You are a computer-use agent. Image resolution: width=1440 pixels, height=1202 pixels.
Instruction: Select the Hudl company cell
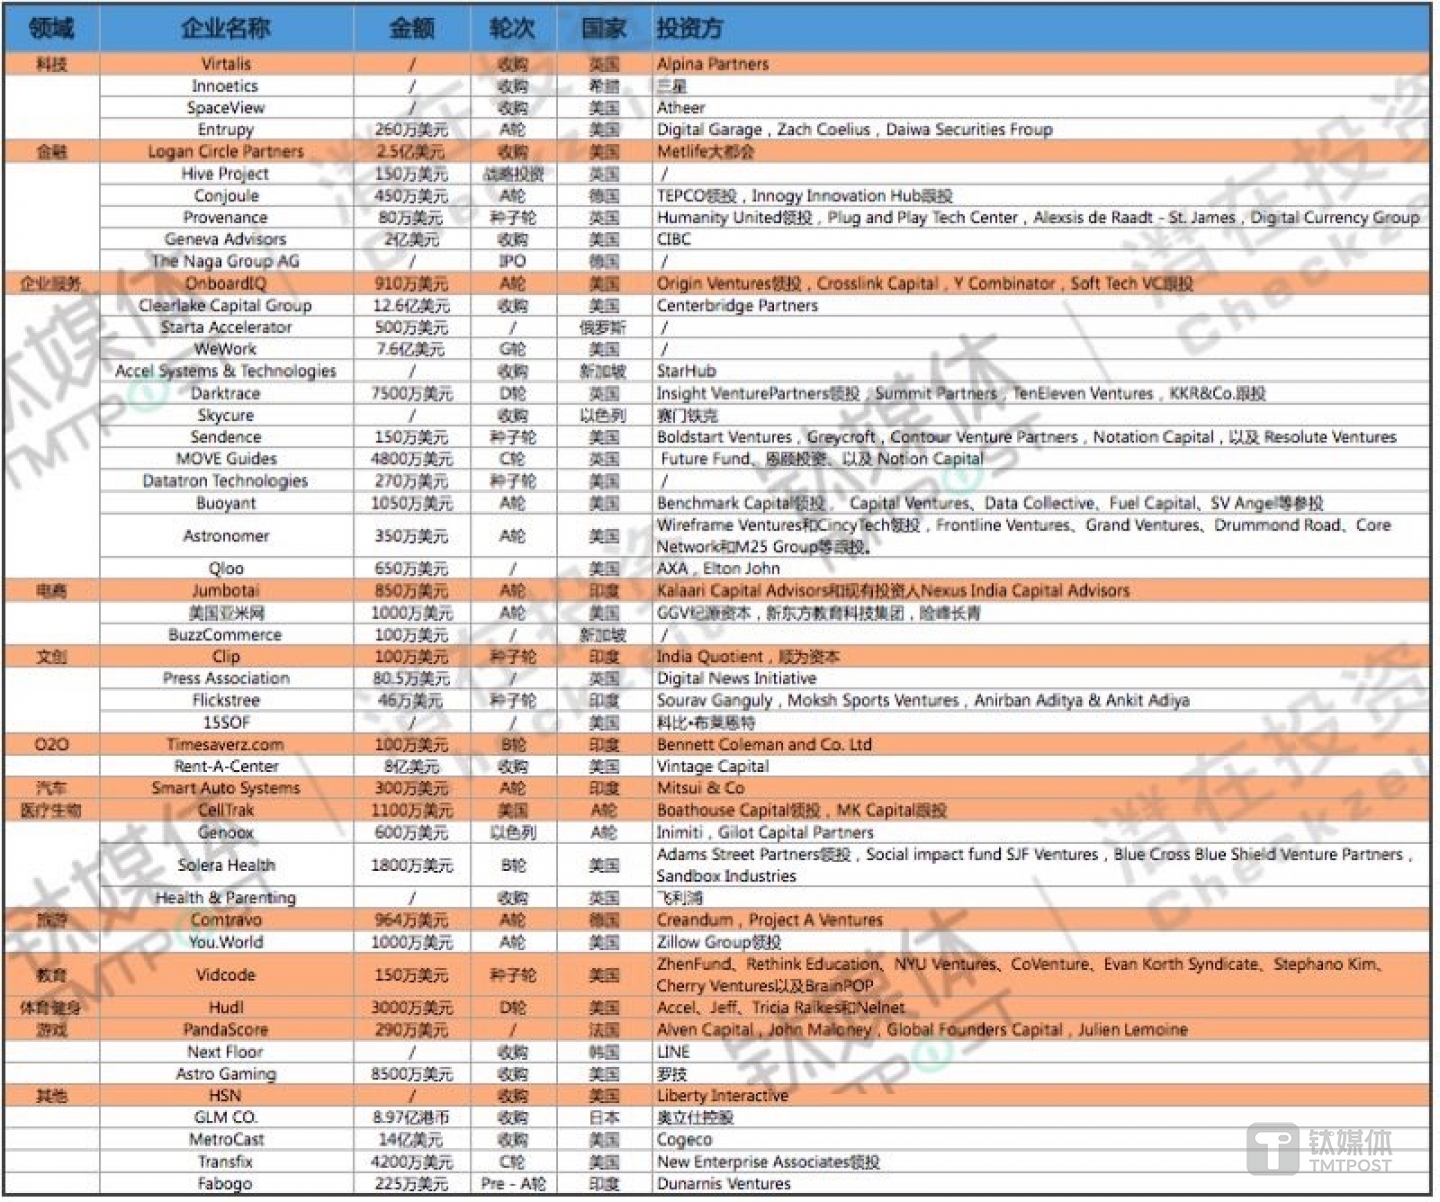226,1008
